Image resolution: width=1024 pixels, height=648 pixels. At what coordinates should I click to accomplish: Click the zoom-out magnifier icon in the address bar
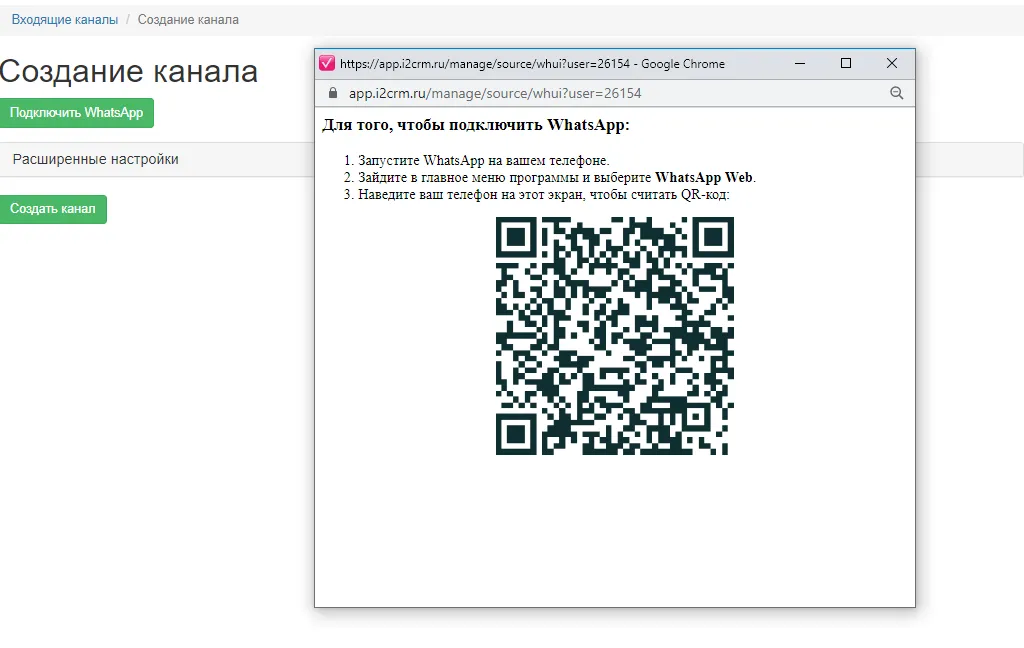(x=896, y=93)
